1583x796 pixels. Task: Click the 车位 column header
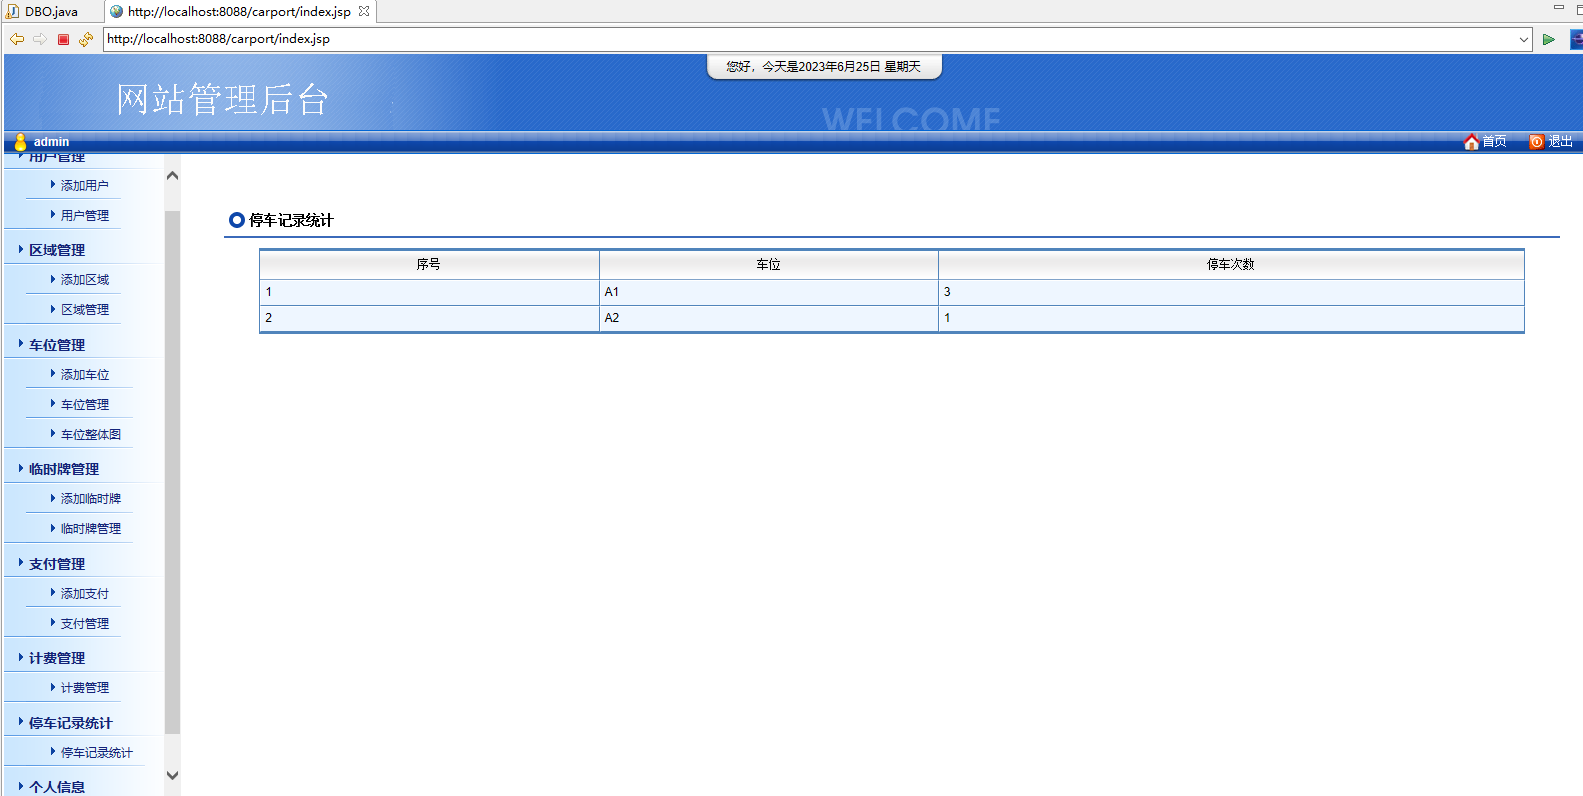(768, 265)
